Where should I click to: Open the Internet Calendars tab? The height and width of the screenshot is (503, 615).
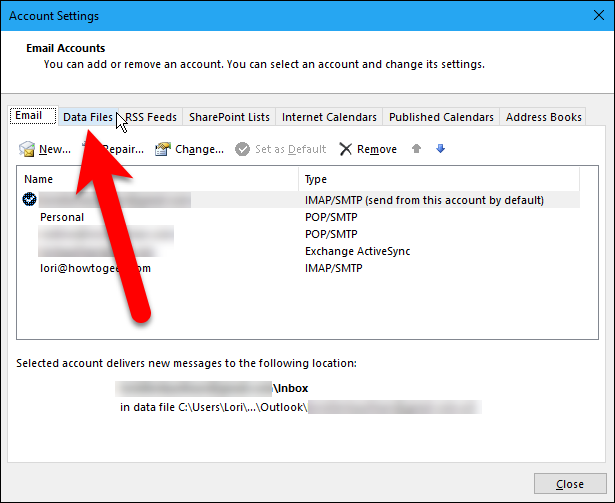click(x=329, y=117)
